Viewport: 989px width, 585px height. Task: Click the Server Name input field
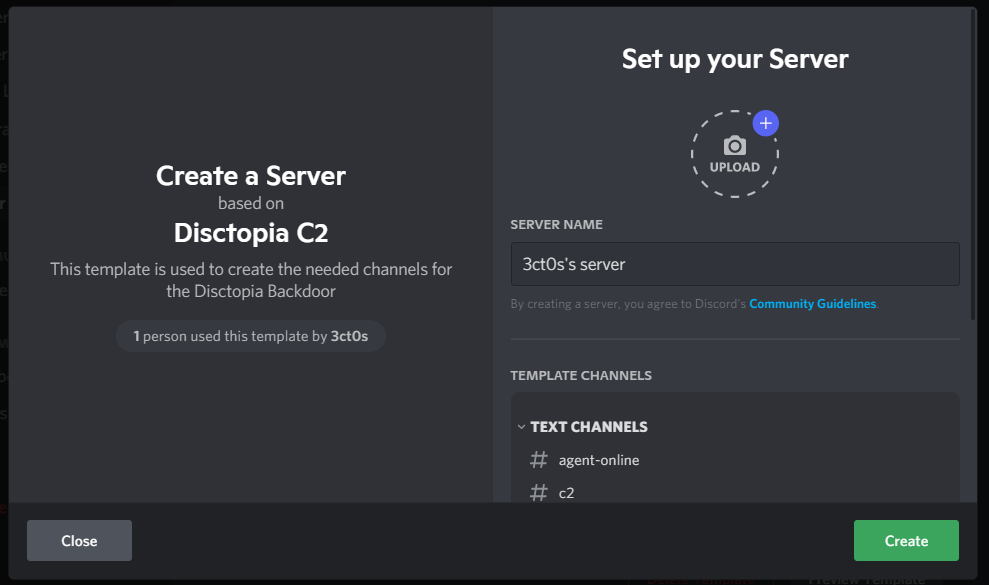pos(735,264)
